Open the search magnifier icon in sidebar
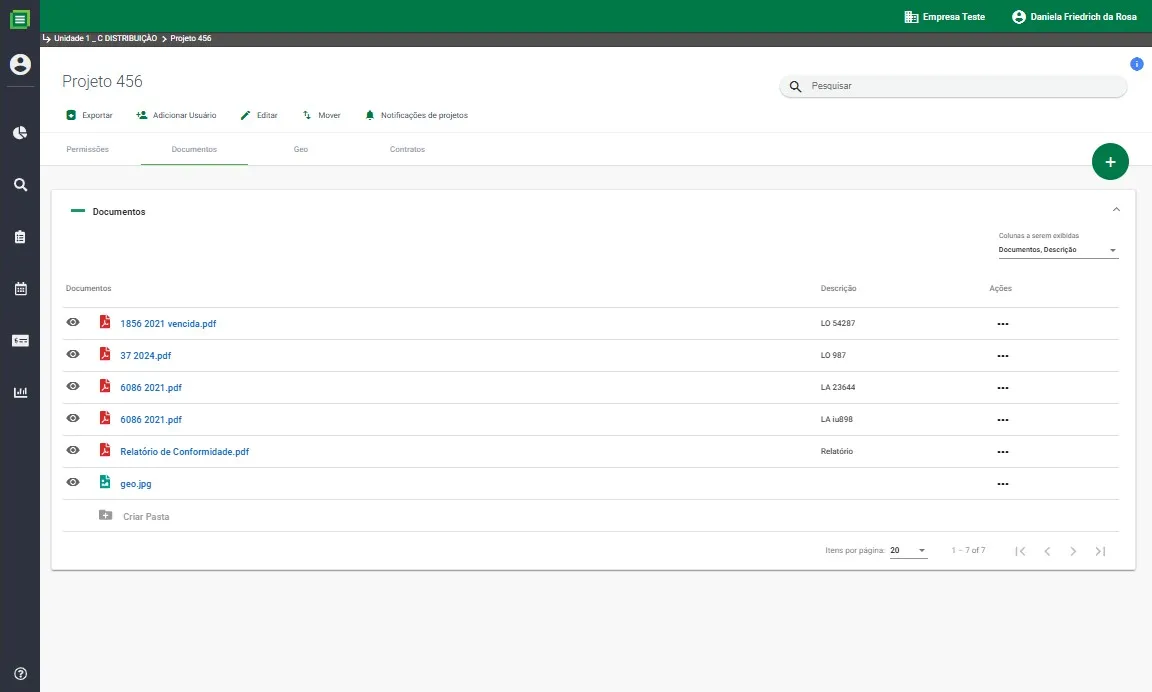 (x=21, y=185)
